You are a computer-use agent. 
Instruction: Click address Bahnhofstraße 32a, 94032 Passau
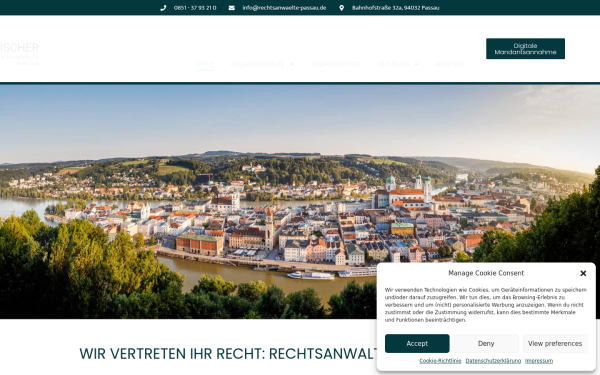[x=395, y=8]
